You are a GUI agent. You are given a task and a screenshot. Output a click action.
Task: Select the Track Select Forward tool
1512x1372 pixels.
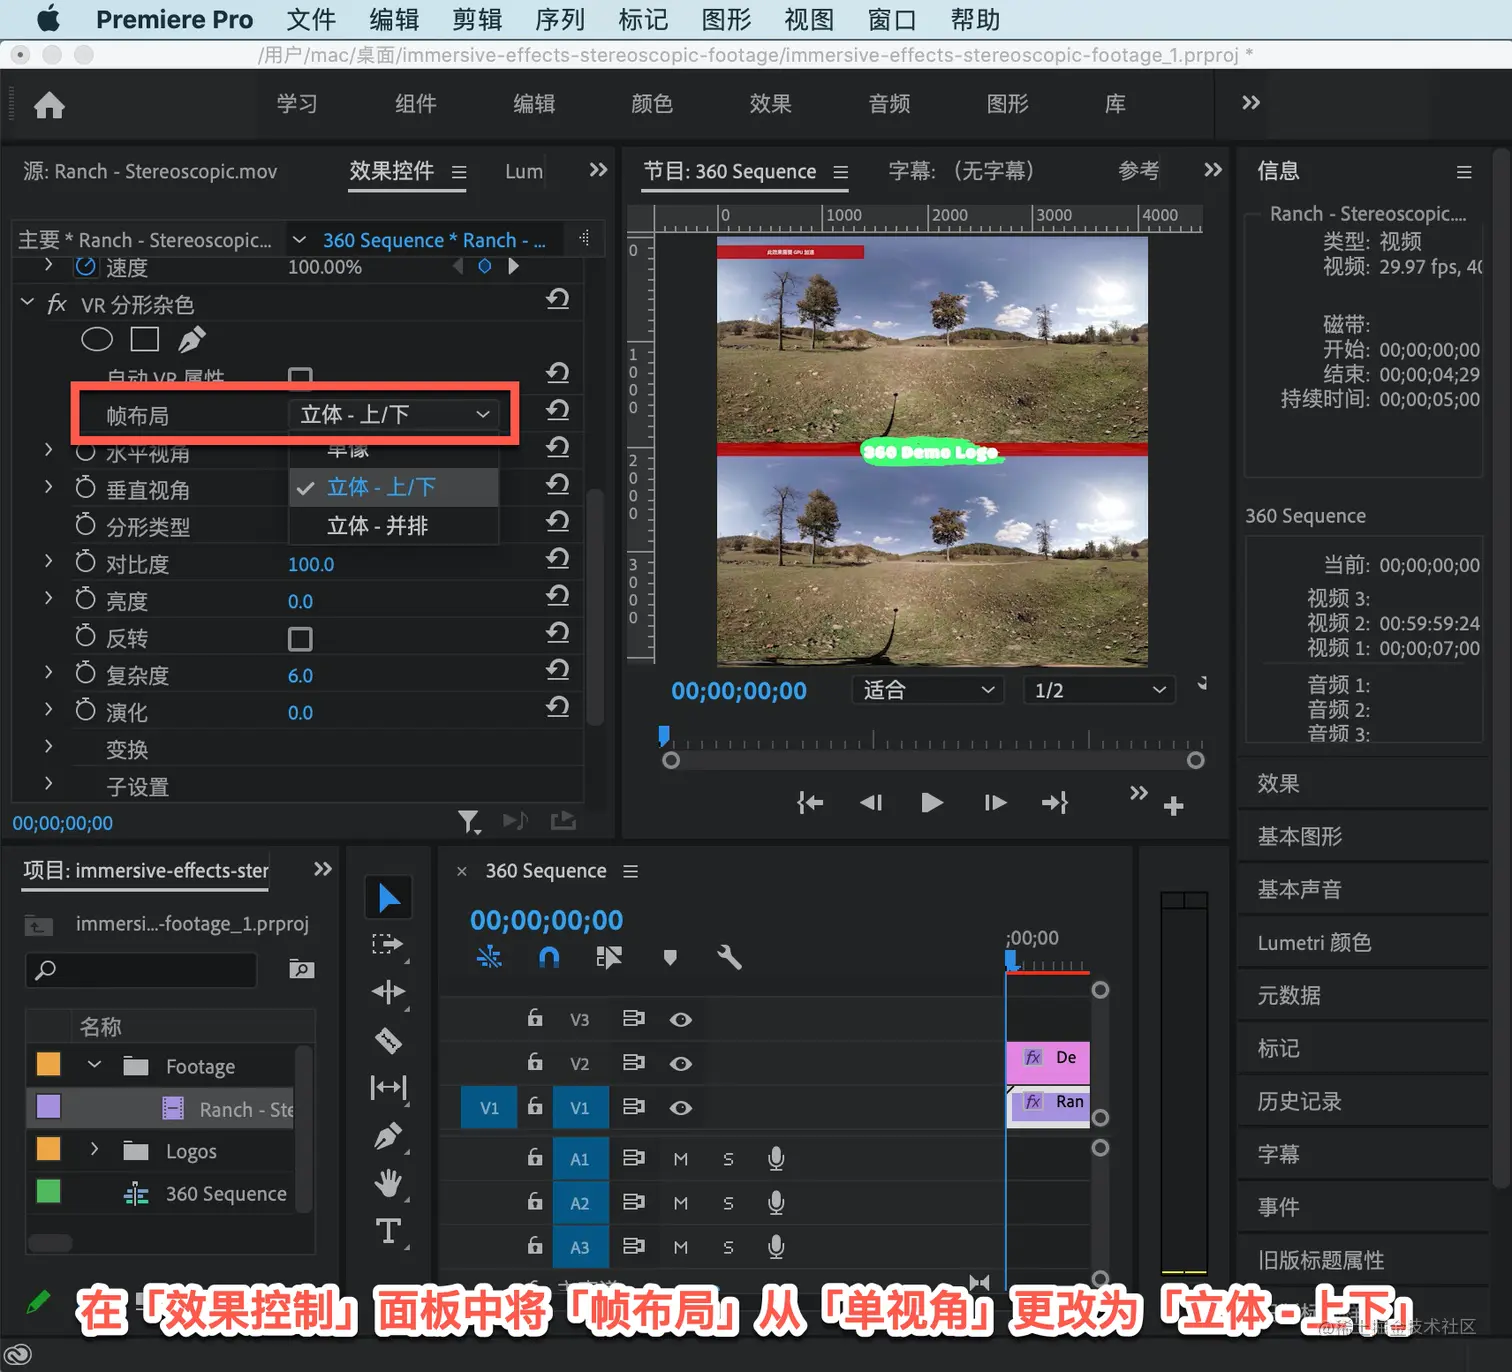pos(388,945)
